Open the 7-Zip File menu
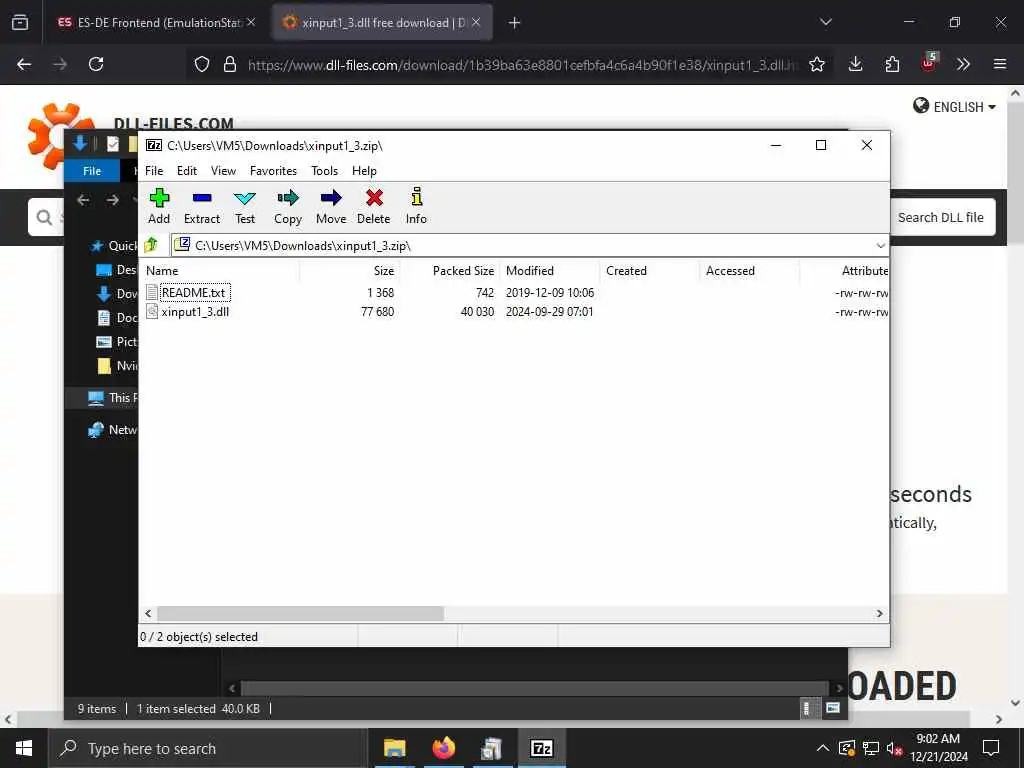1024x768 pixels. pyautogui.click(x=154, y=170)
